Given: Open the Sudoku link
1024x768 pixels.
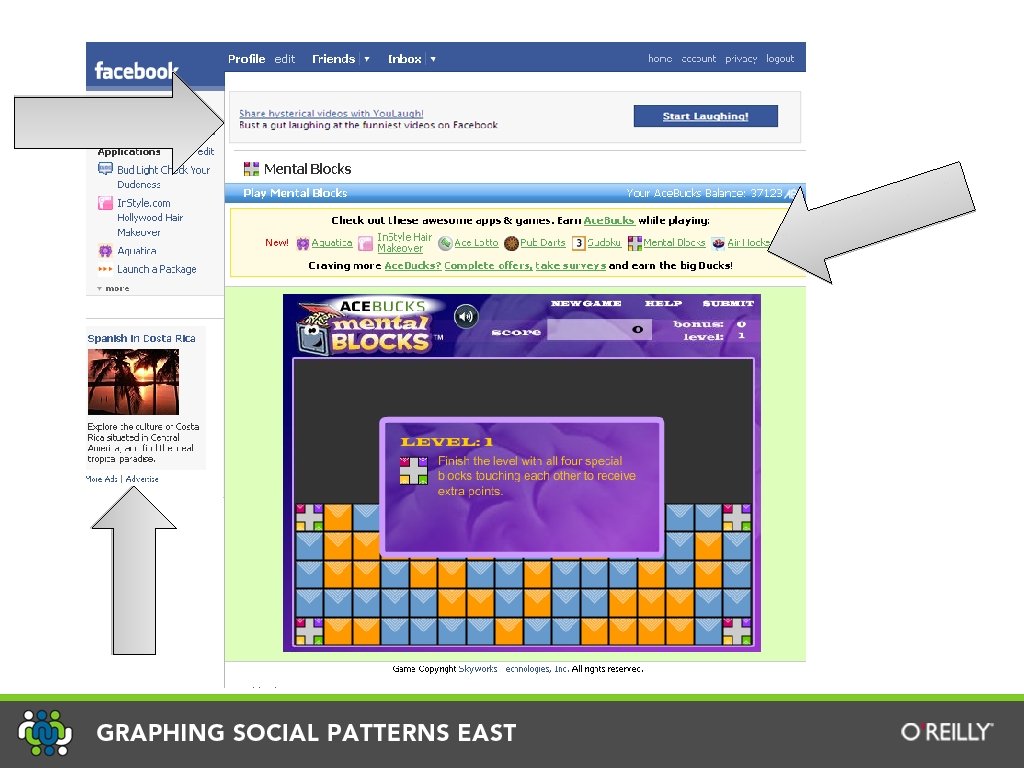Looking at the screenshot, I should [x=604, y=242].
